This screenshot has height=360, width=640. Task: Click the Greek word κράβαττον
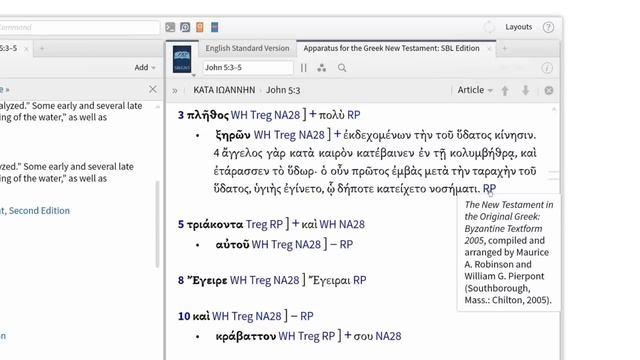click(246, 336)
